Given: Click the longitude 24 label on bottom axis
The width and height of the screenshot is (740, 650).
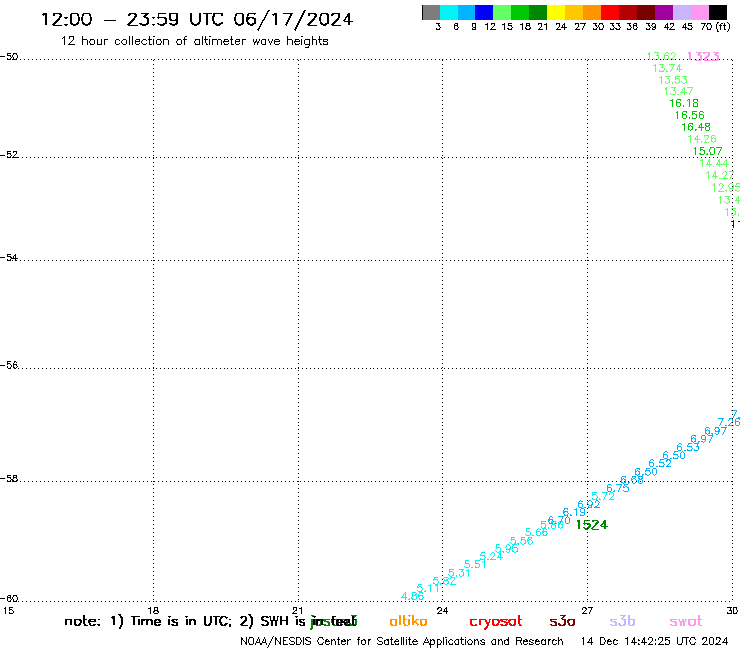Looking at the screenshot, I should 442,610.
